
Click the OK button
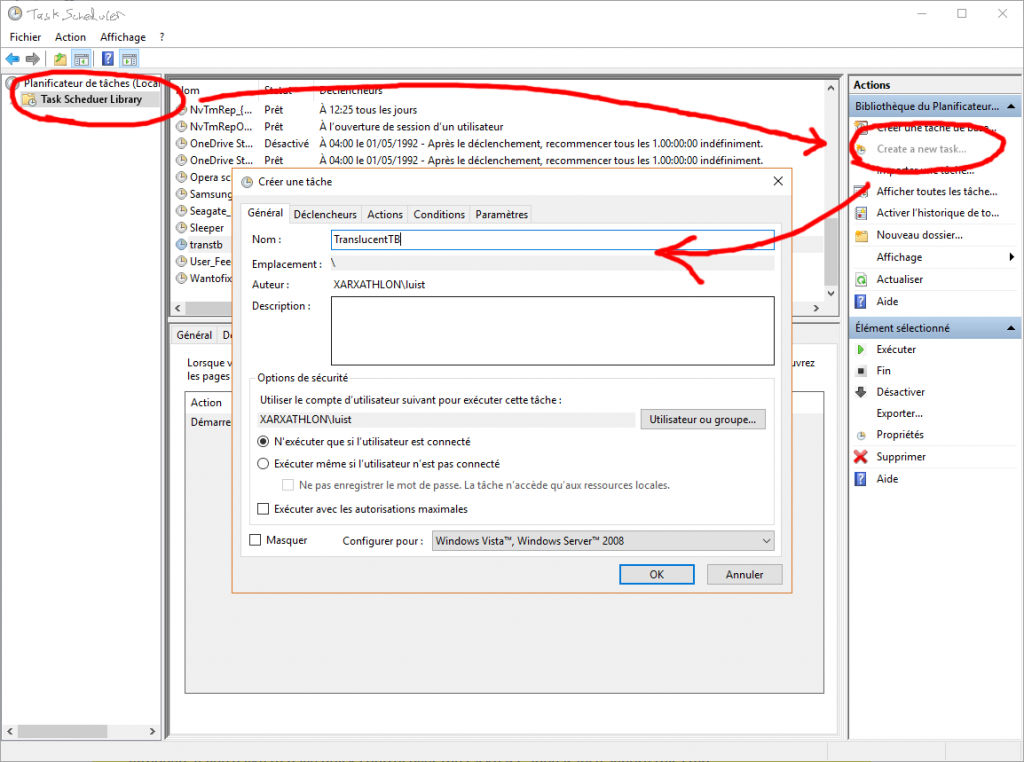point(656,575)
